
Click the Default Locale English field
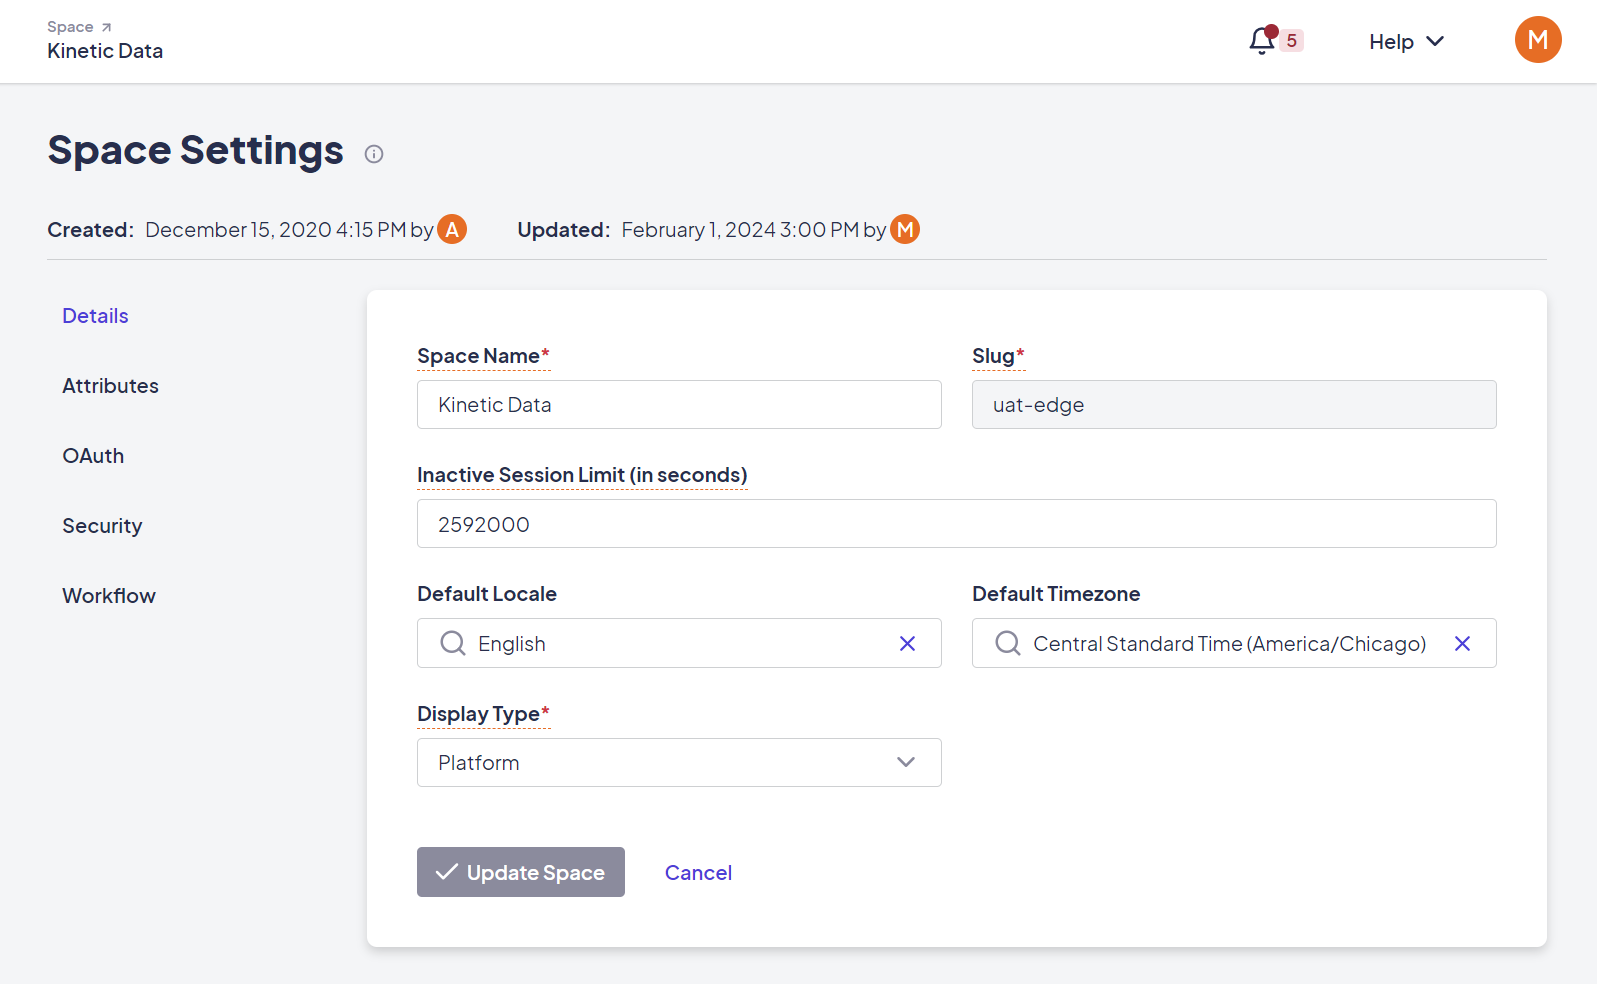(x=679, y=643)
